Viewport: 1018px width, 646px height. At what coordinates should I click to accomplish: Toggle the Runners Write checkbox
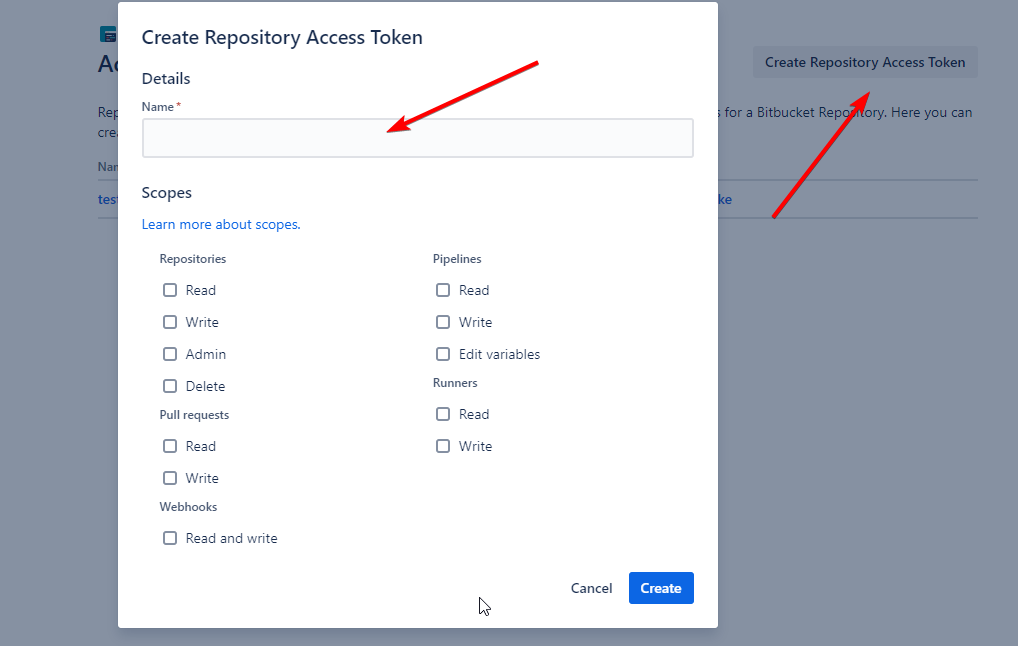tap(443, 446)
